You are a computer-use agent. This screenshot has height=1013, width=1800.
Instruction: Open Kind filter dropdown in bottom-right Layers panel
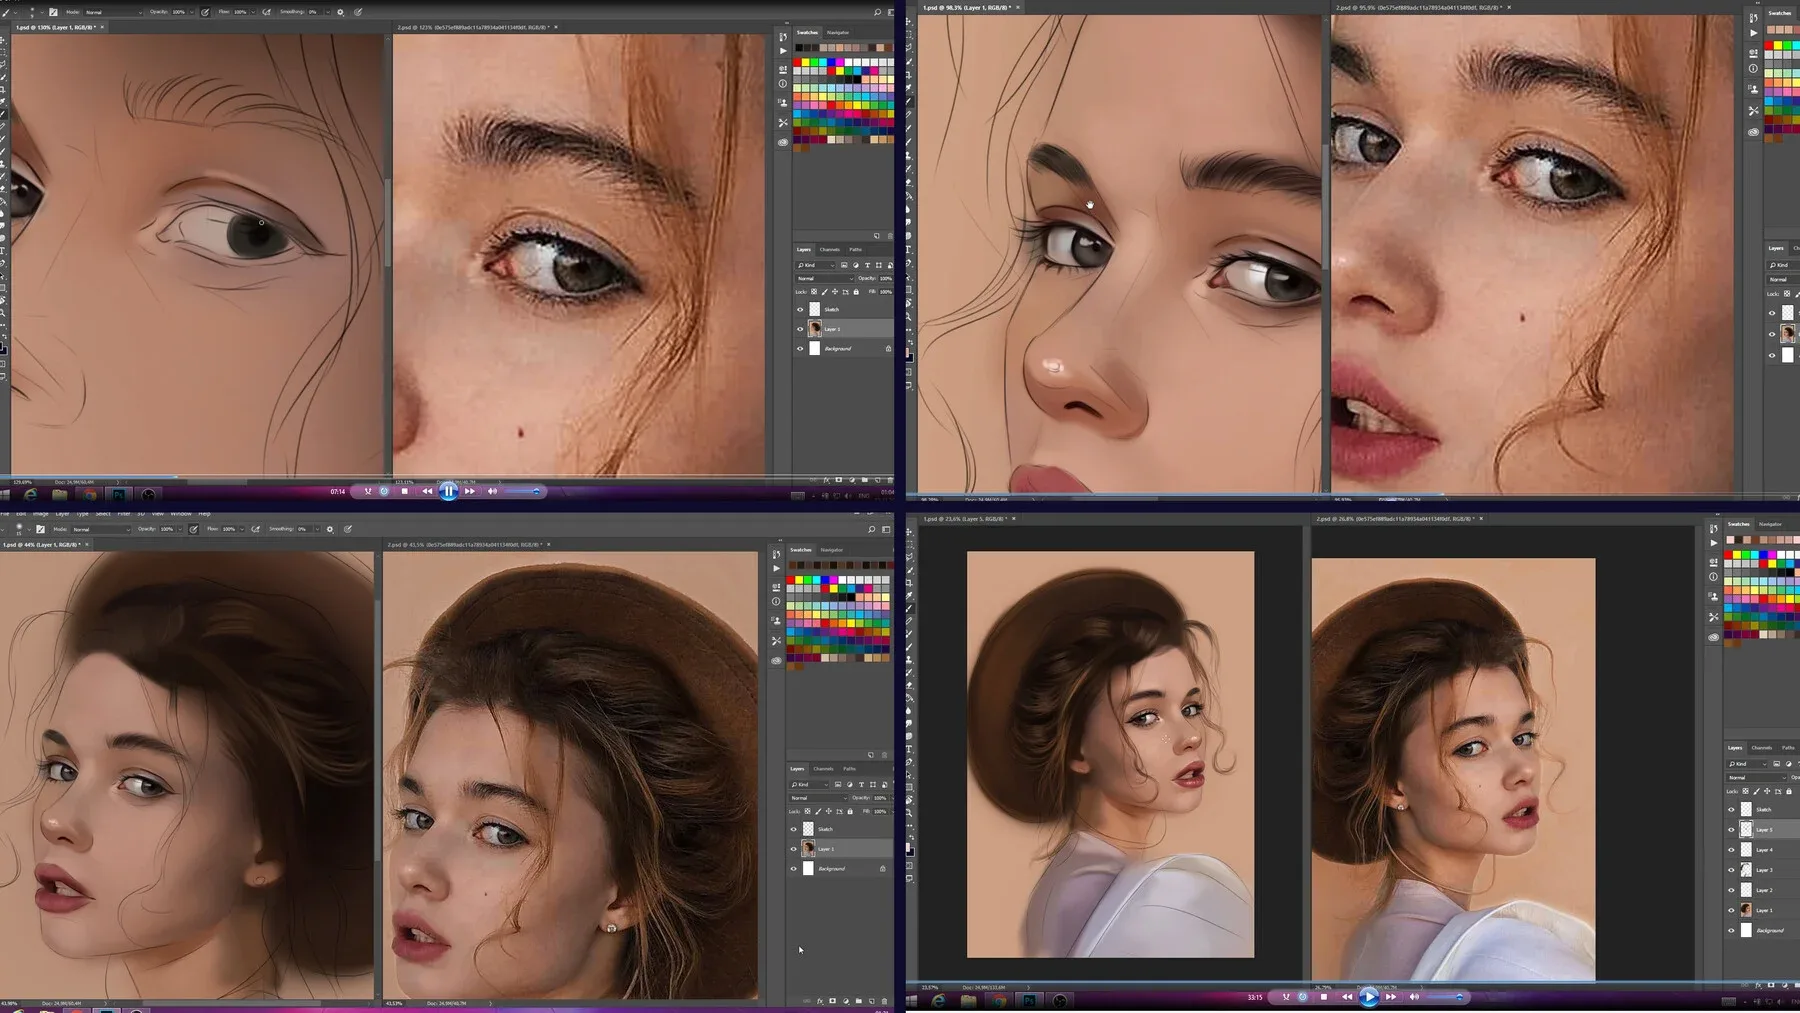click(1748, 764)
